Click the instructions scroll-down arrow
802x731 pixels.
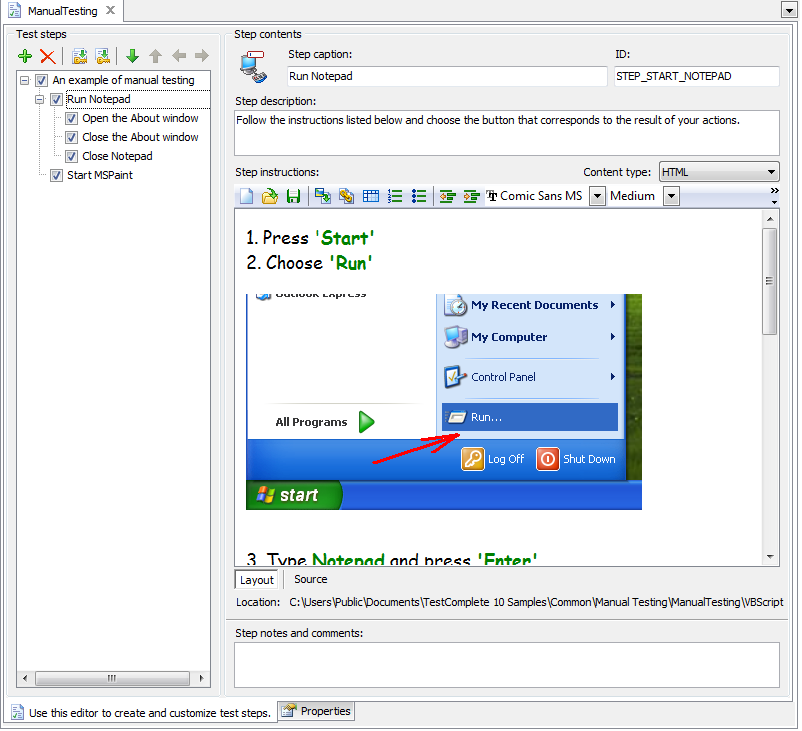coord(770,557)
